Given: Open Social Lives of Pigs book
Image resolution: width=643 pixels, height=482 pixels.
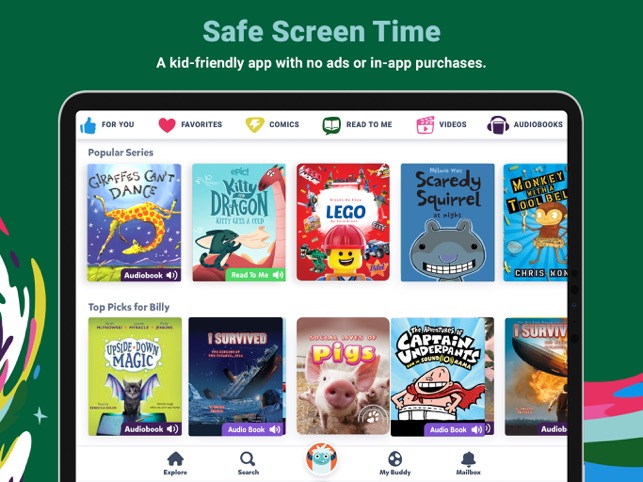Looking at the screenshot, I should 343,376.
